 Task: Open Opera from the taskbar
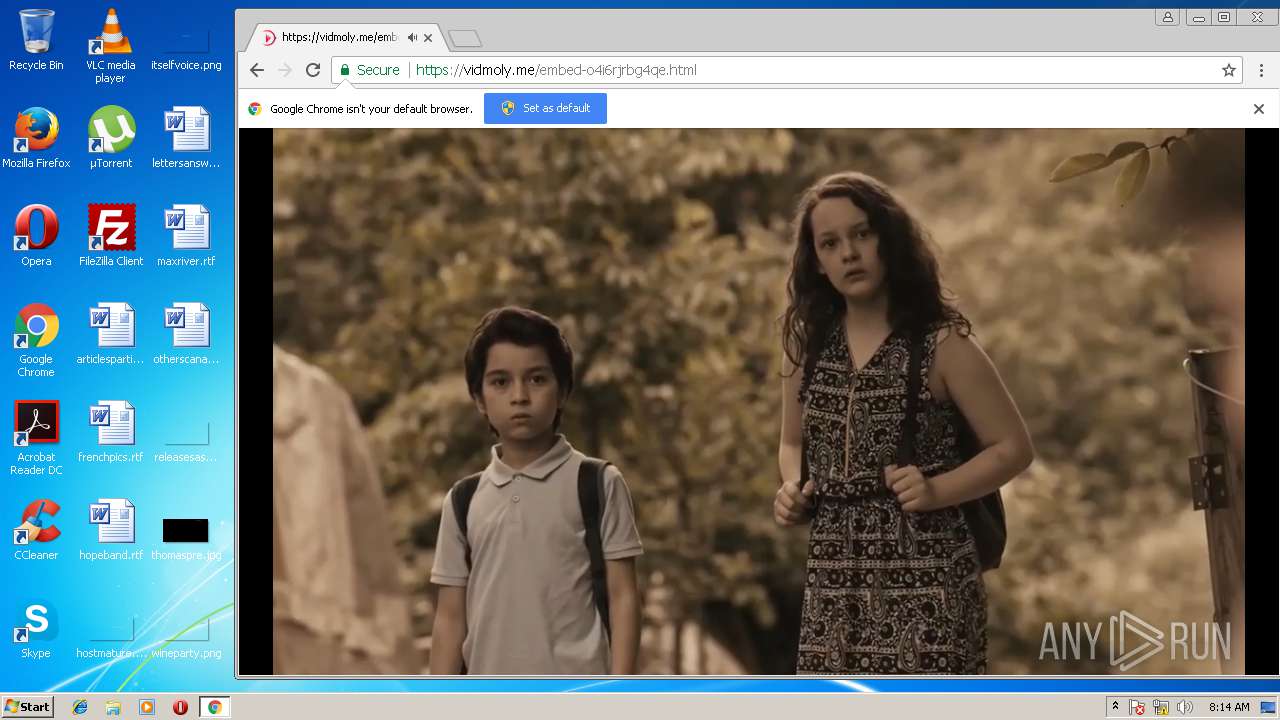point(180,707)
